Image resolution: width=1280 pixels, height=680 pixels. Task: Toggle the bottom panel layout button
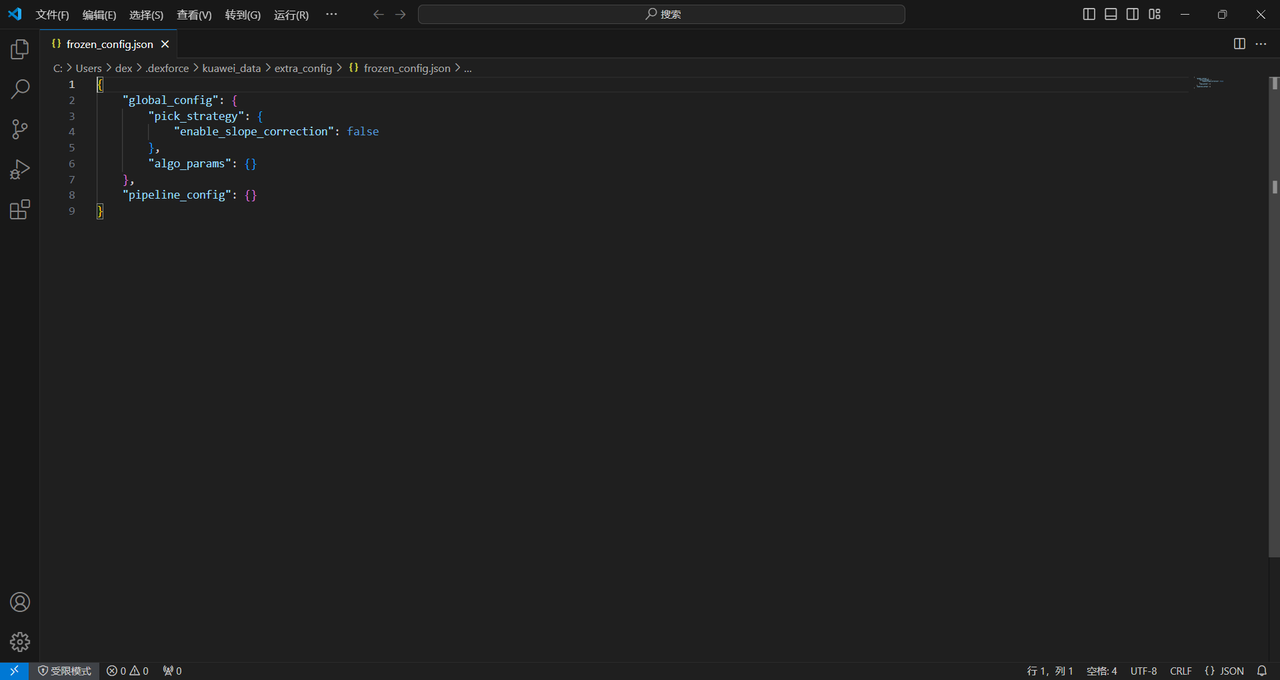click(1111, 14)
